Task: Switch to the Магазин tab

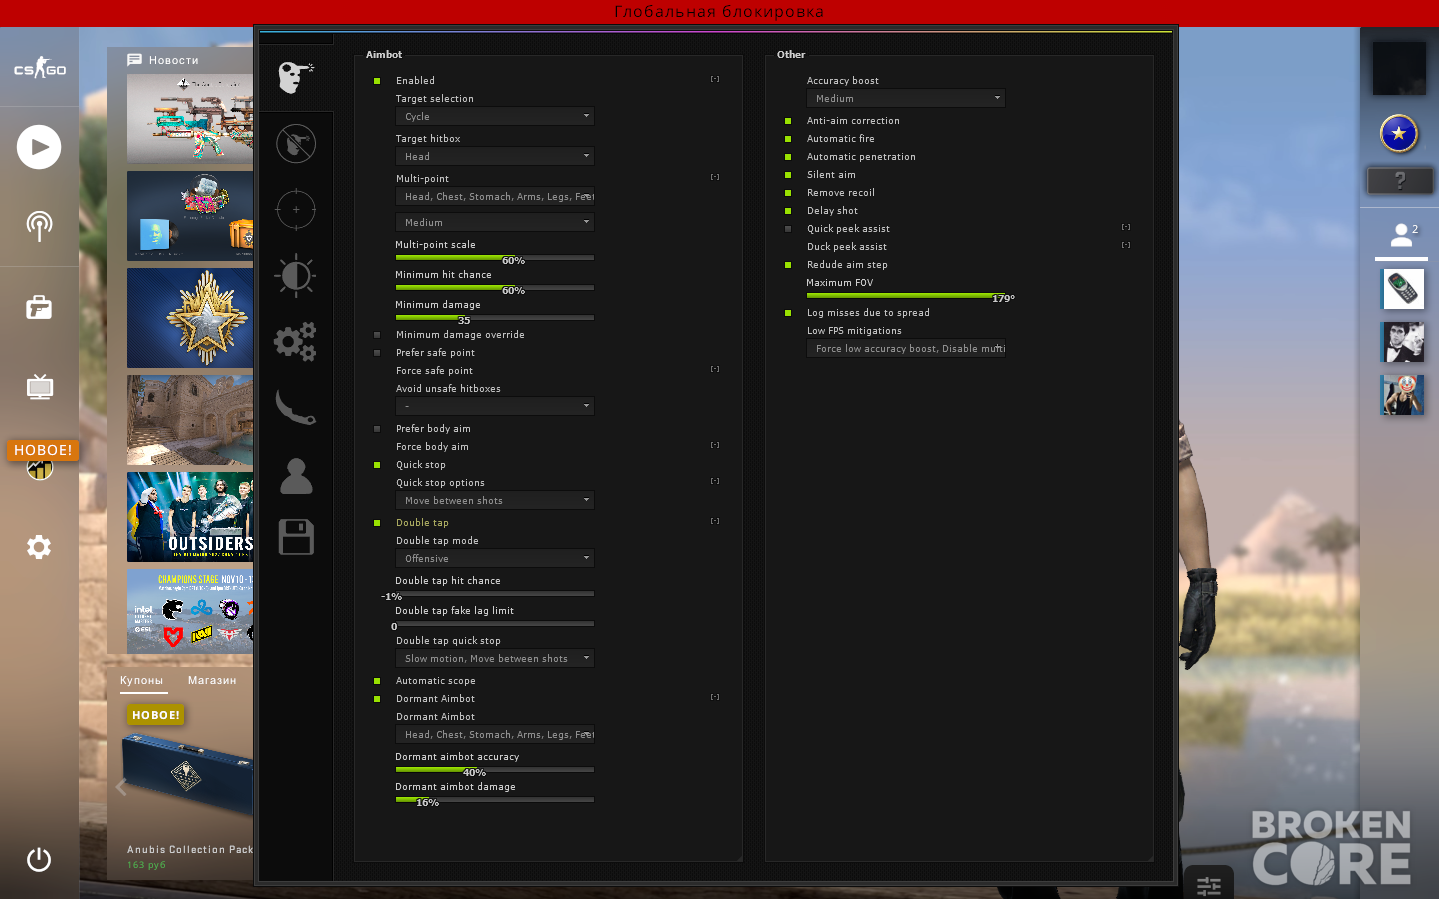Action: tap(212, 681)
